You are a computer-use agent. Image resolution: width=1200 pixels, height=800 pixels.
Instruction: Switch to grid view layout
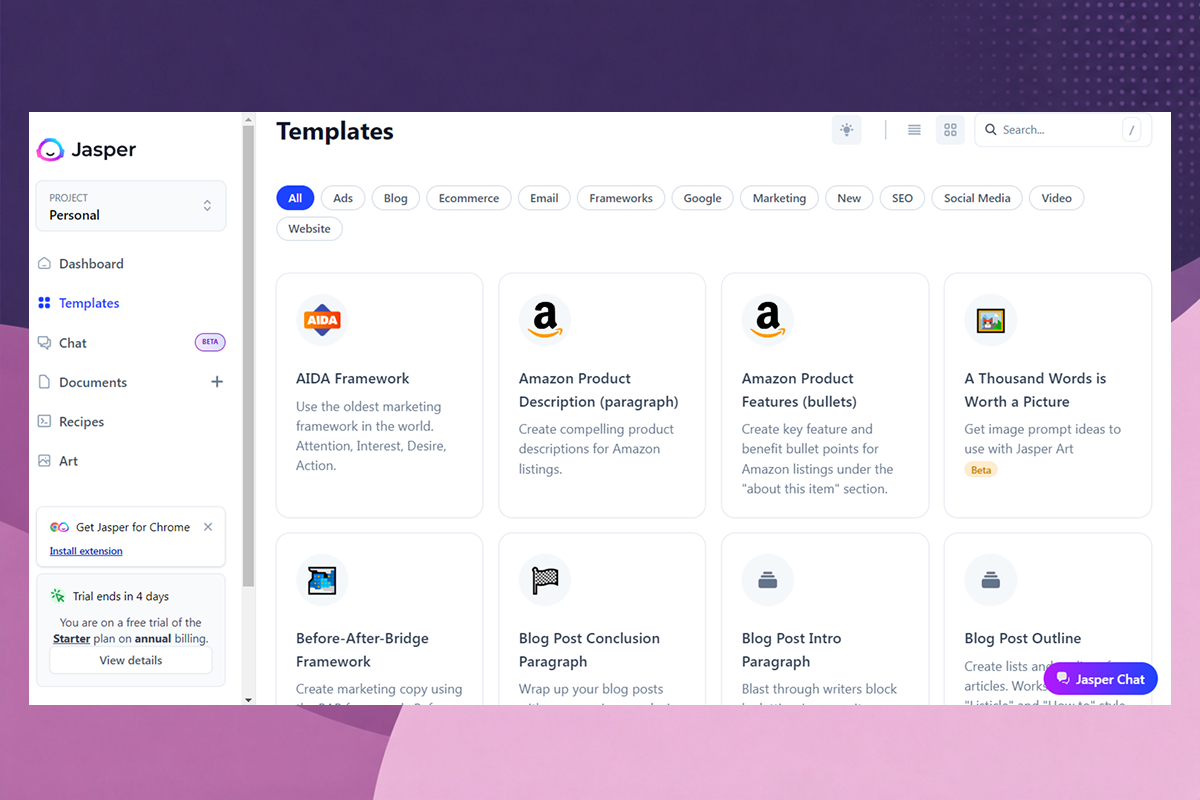[x=950, y=130]
